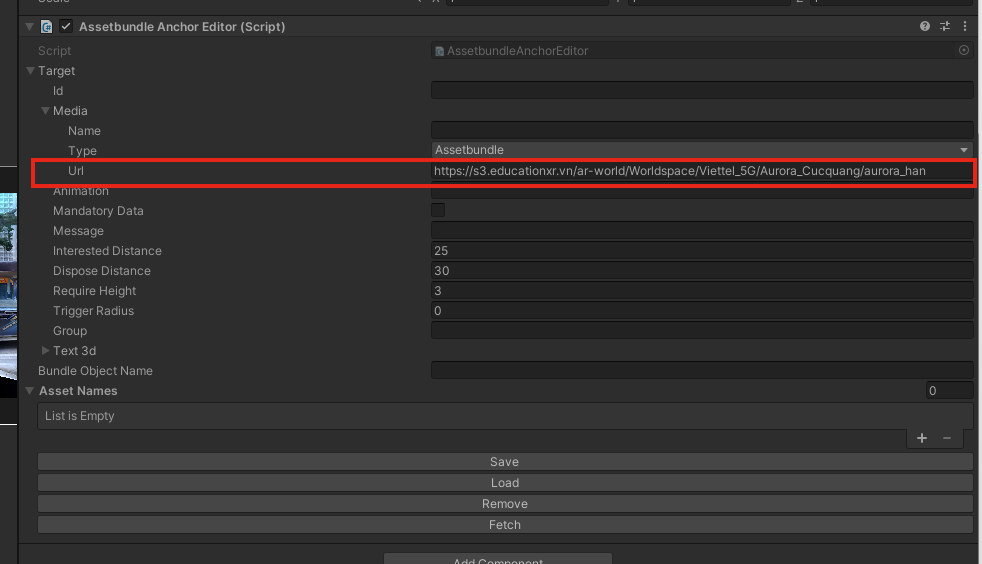The width and height of the screenshot is (982, 564).
Task: Click the script object picker circle
Action: 964,50
